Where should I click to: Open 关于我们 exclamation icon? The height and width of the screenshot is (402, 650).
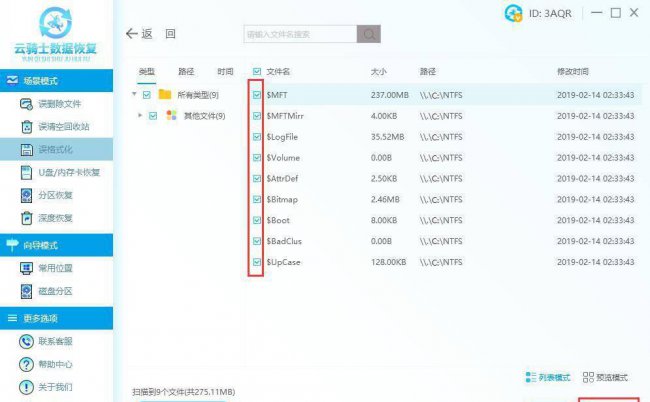click(27, 387)
